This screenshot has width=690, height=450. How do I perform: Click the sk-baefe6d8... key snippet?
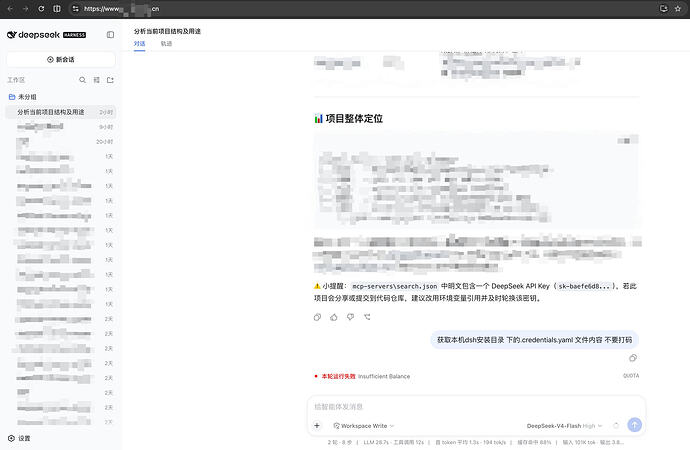pyautogui.click(x=584, y=286)
